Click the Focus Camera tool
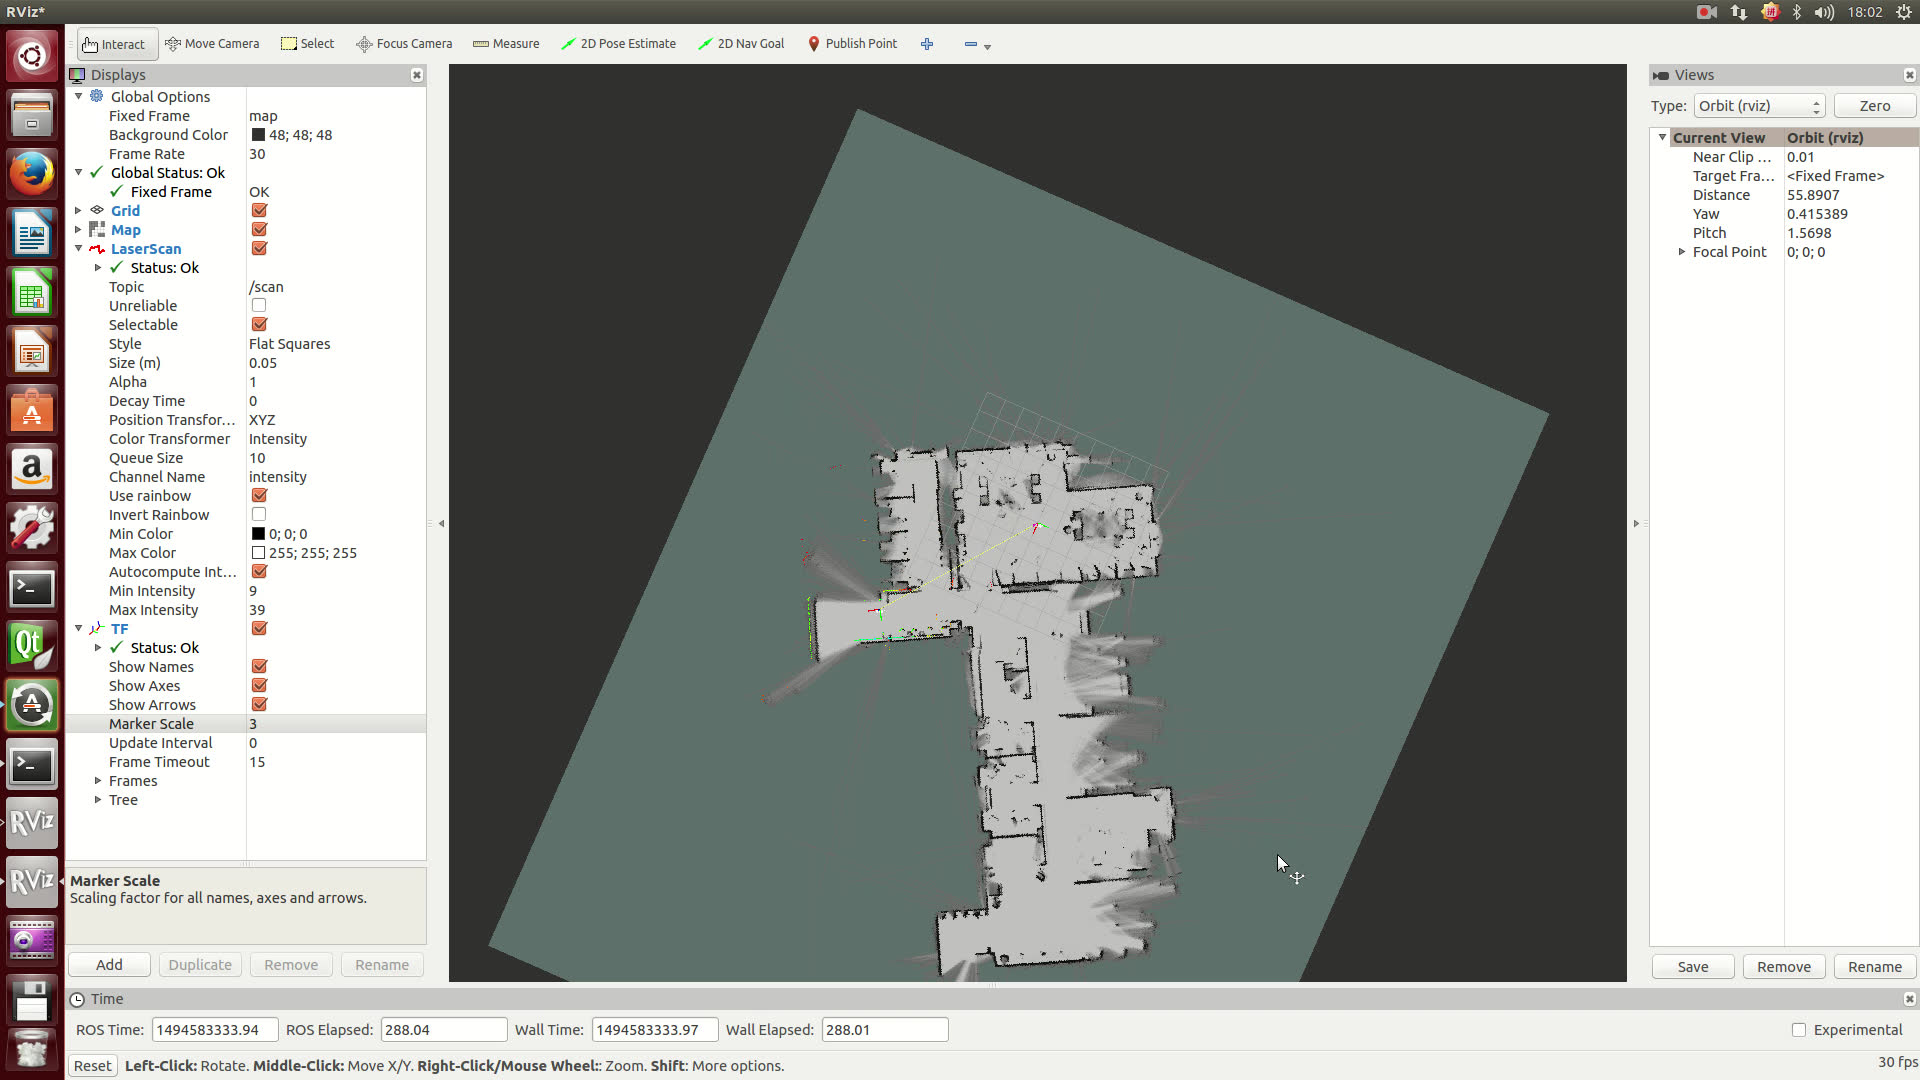1920x1080 pixels. [404, 44]
